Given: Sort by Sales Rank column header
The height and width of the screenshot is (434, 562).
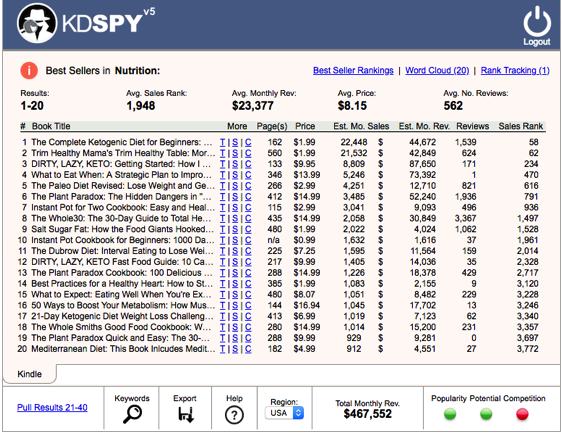Looking at the screenshot, I should click(521, 126).
